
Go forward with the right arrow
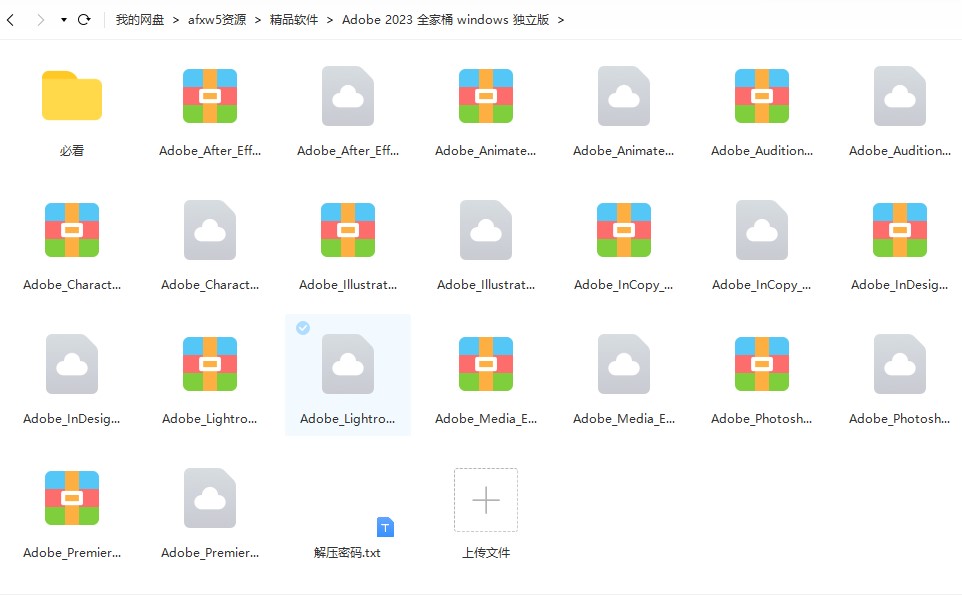point(40,20)
